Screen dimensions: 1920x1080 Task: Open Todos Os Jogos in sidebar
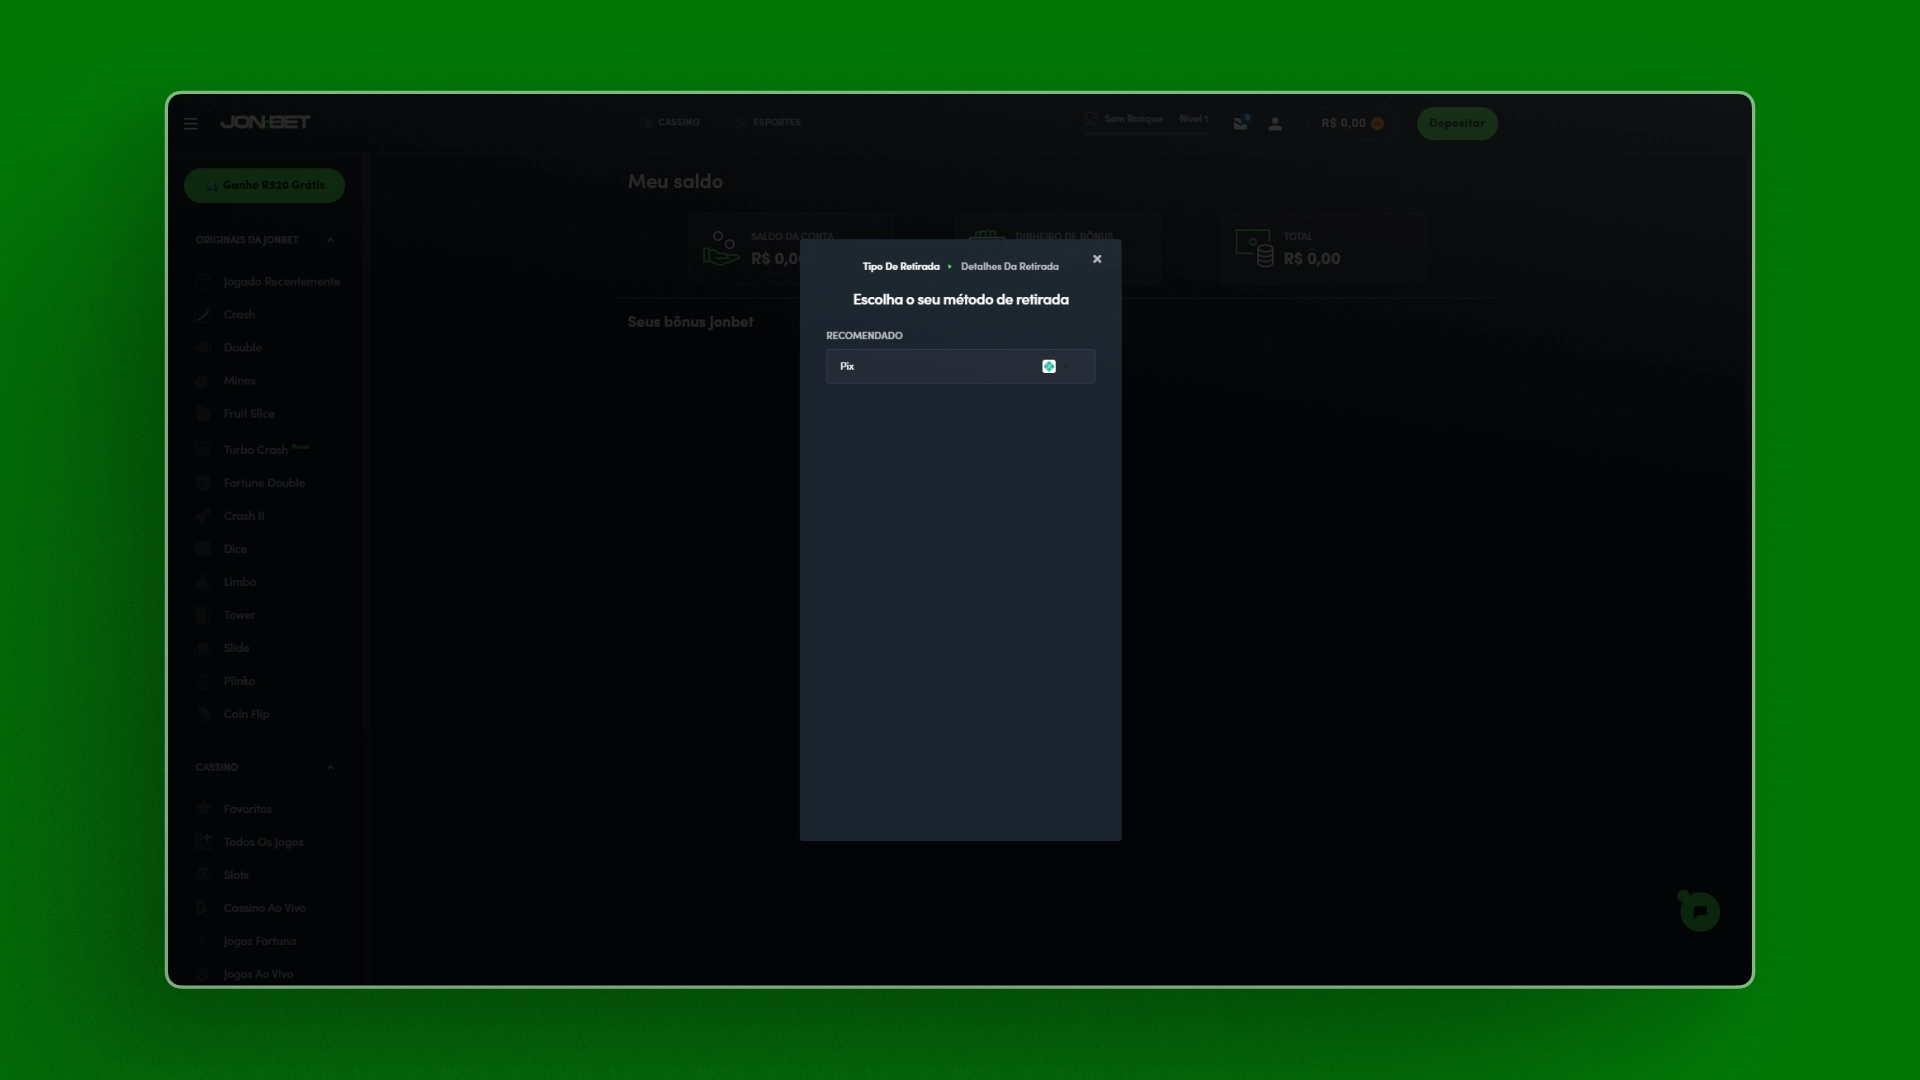click(250, 842)
